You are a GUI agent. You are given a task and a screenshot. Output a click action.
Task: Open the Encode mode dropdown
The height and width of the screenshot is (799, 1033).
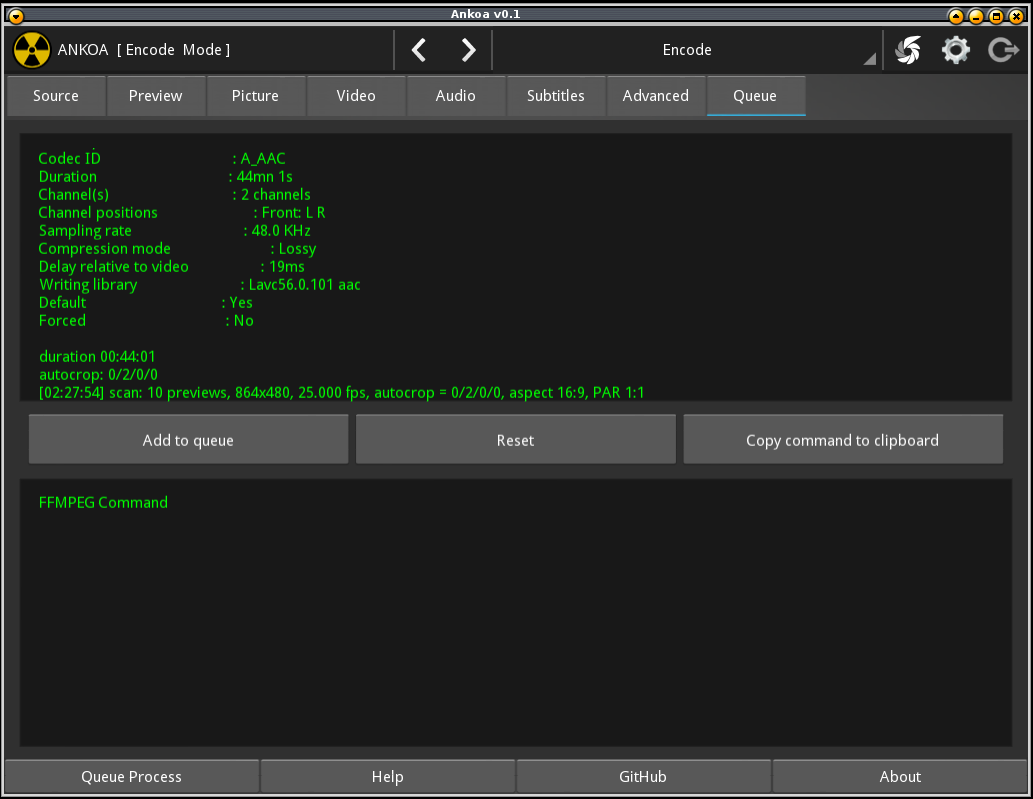pyautogui.click(x=687, y=50)
